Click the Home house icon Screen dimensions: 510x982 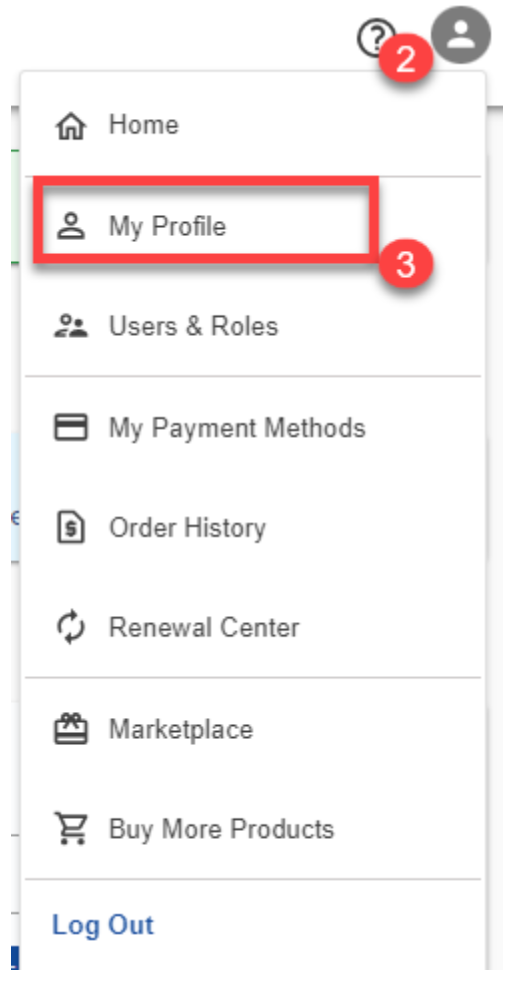click(x=71, y=125)
